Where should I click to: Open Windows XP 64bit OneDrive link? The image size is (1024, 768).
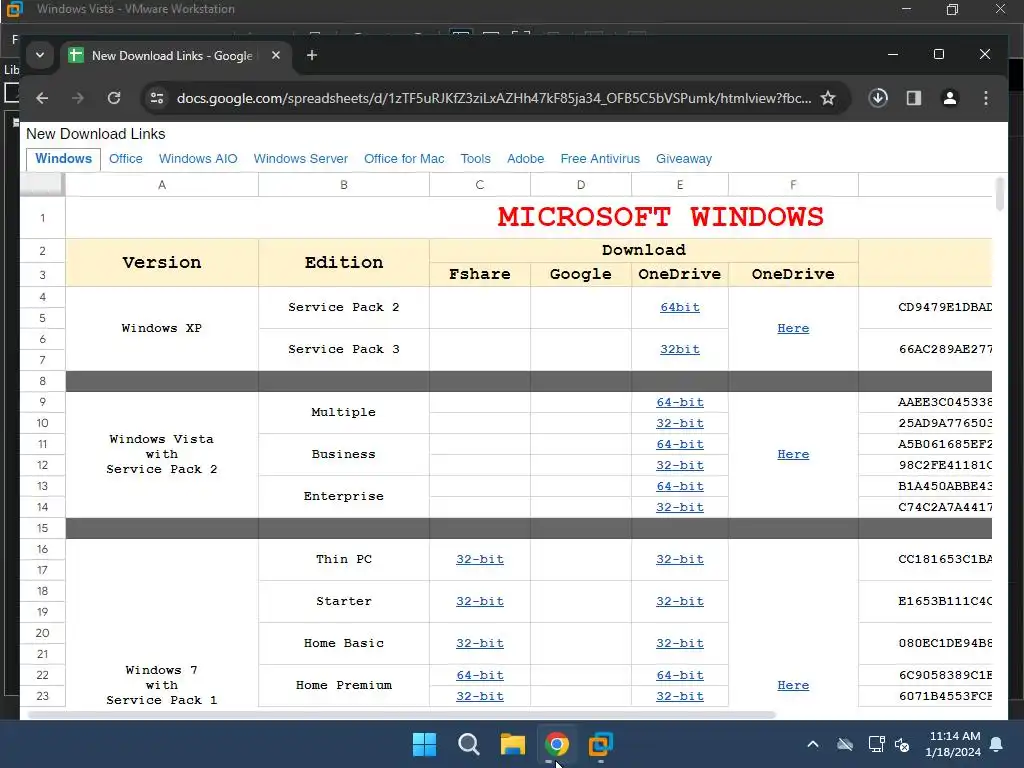point(680,308)
